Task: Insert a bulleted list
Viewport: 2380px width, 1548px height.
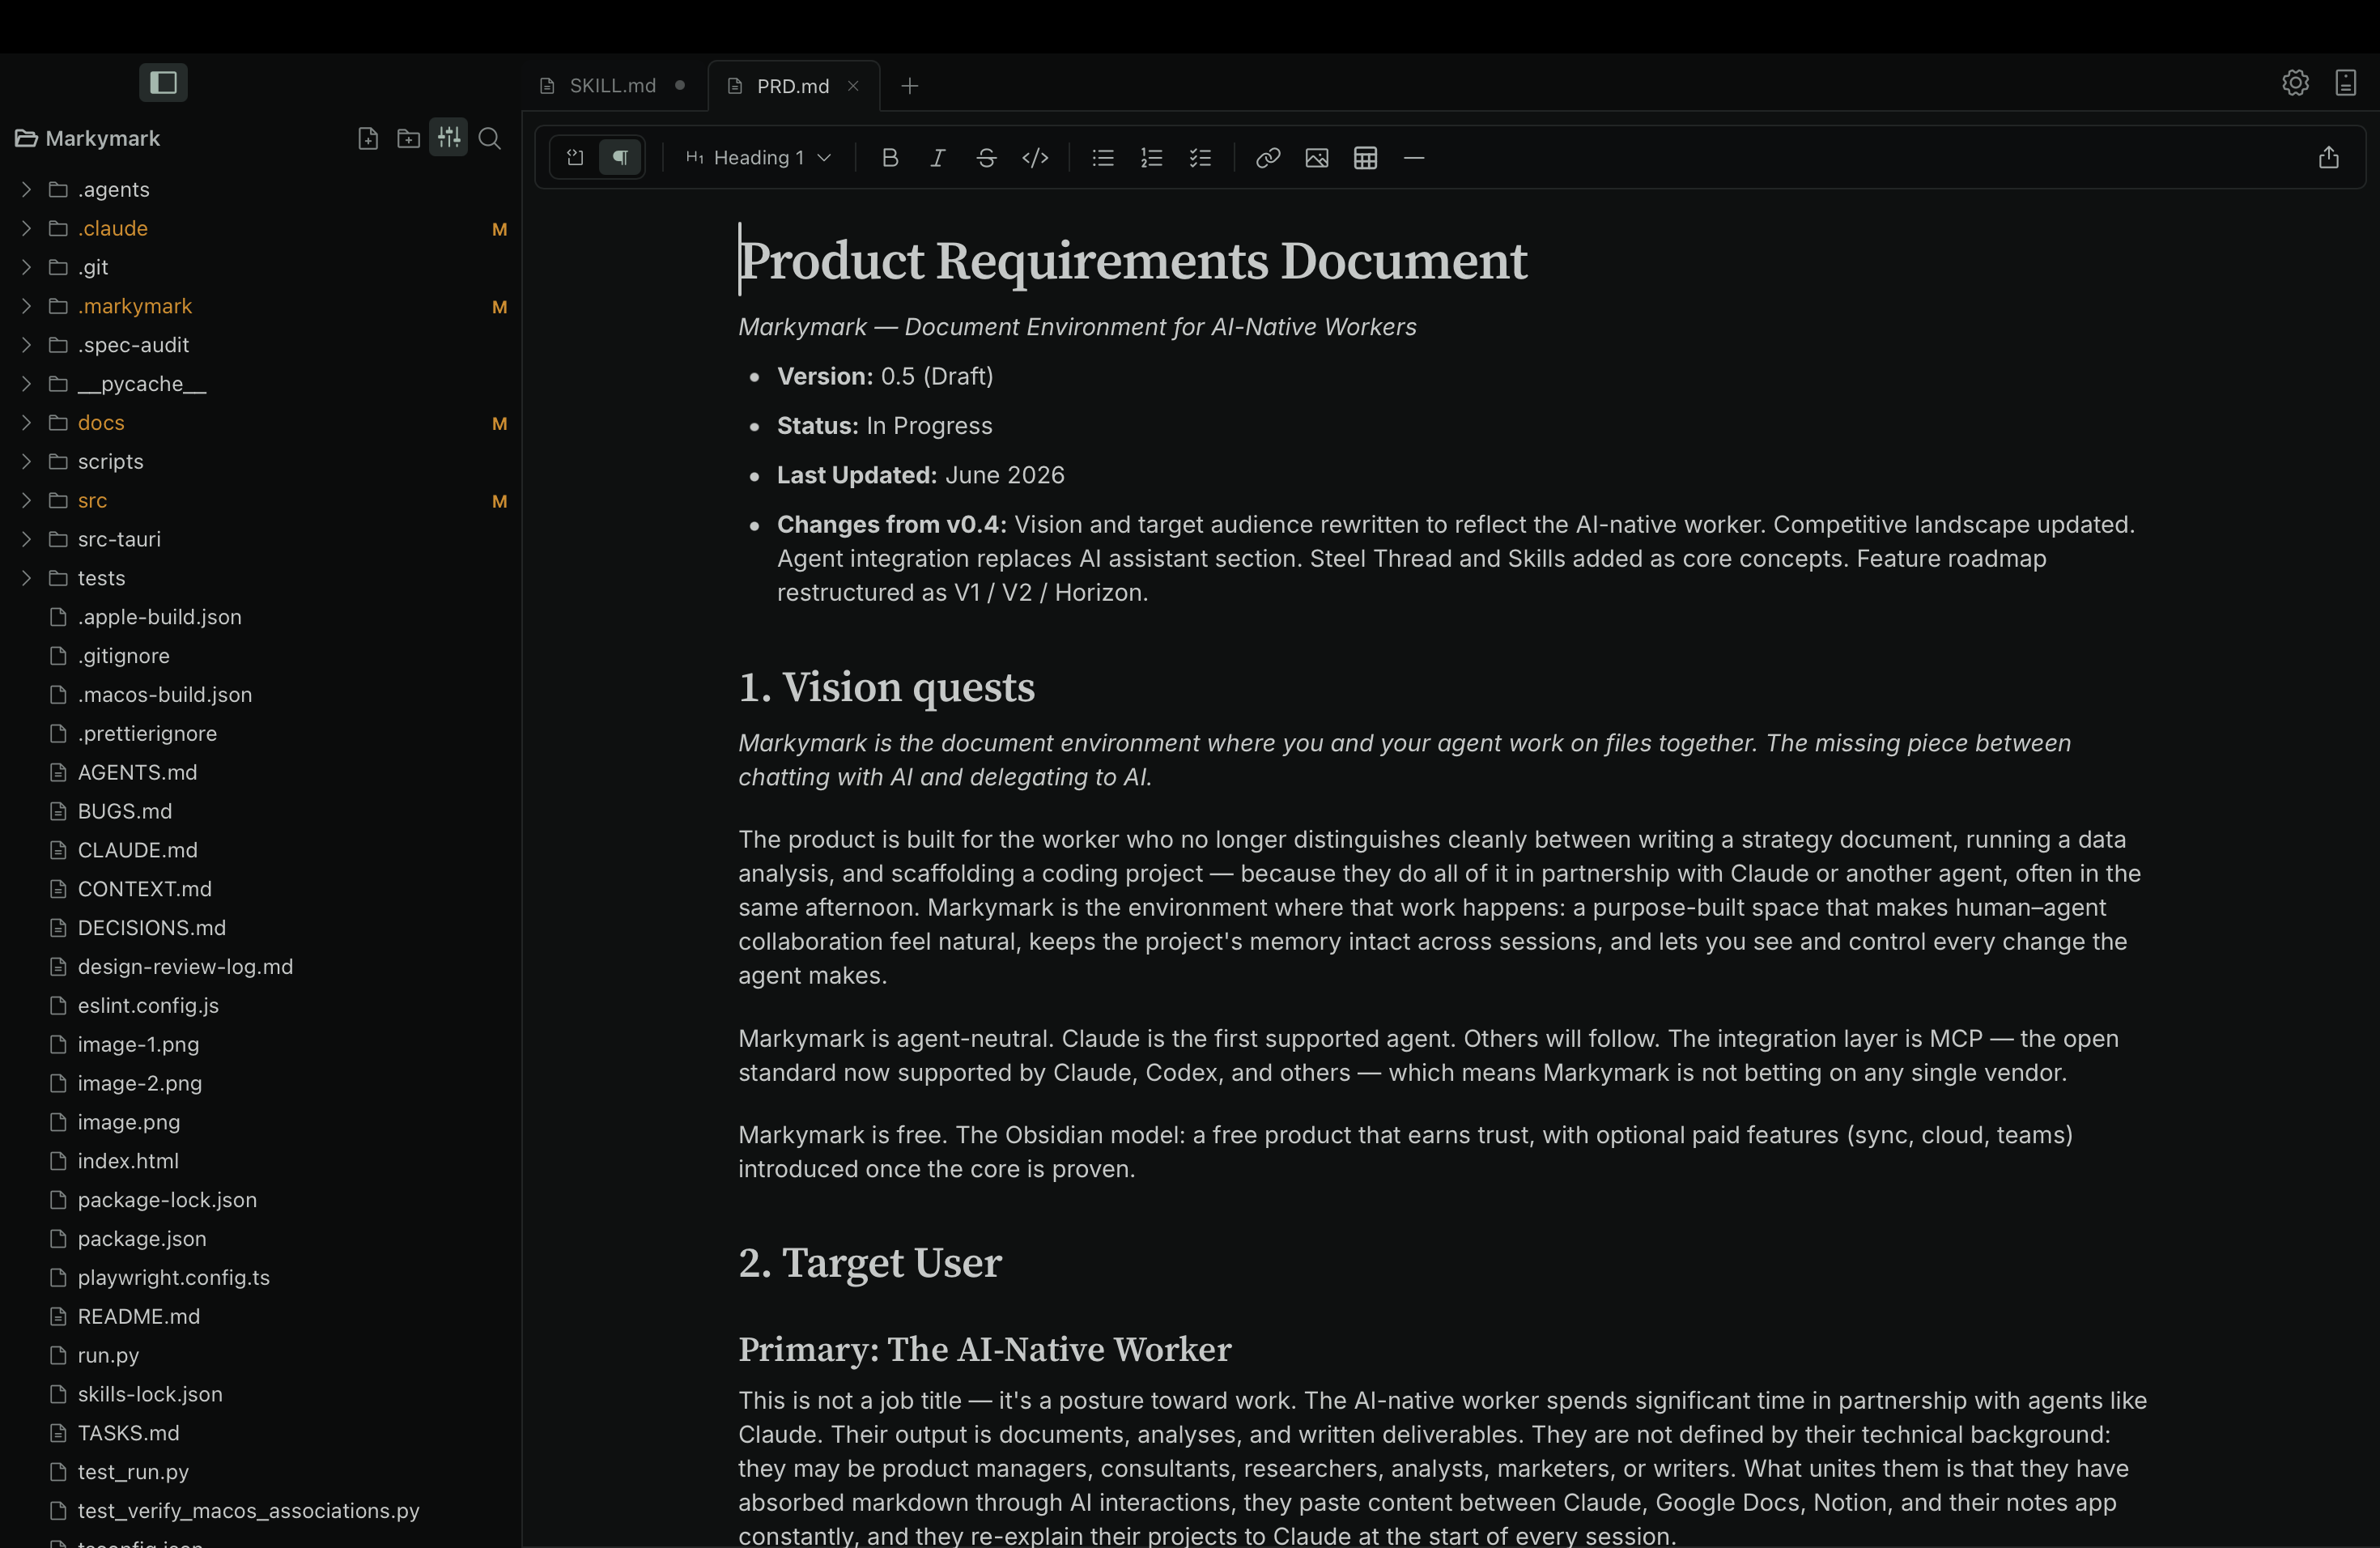Action: coord(1103,158)
